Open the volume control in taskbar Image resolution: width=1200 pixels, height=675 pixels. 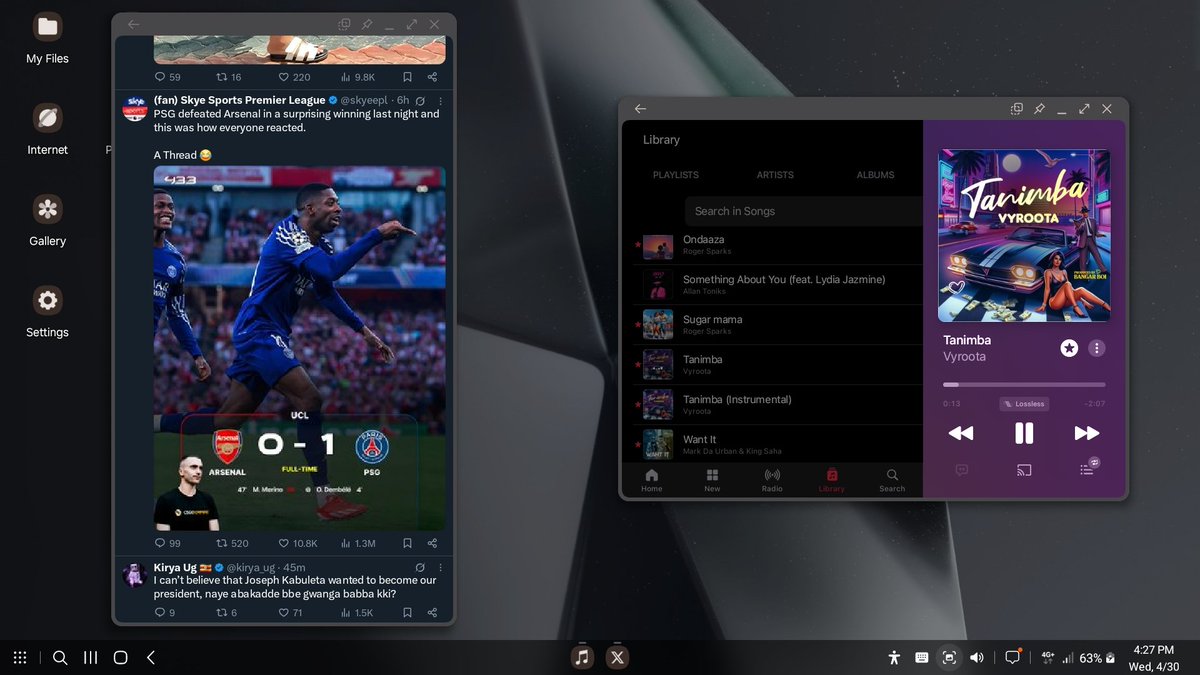point(977,658)
